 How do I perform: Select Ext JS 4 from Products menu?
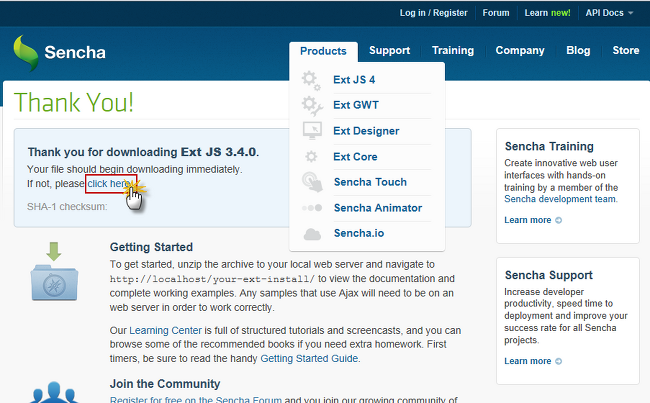coord(354,80)
